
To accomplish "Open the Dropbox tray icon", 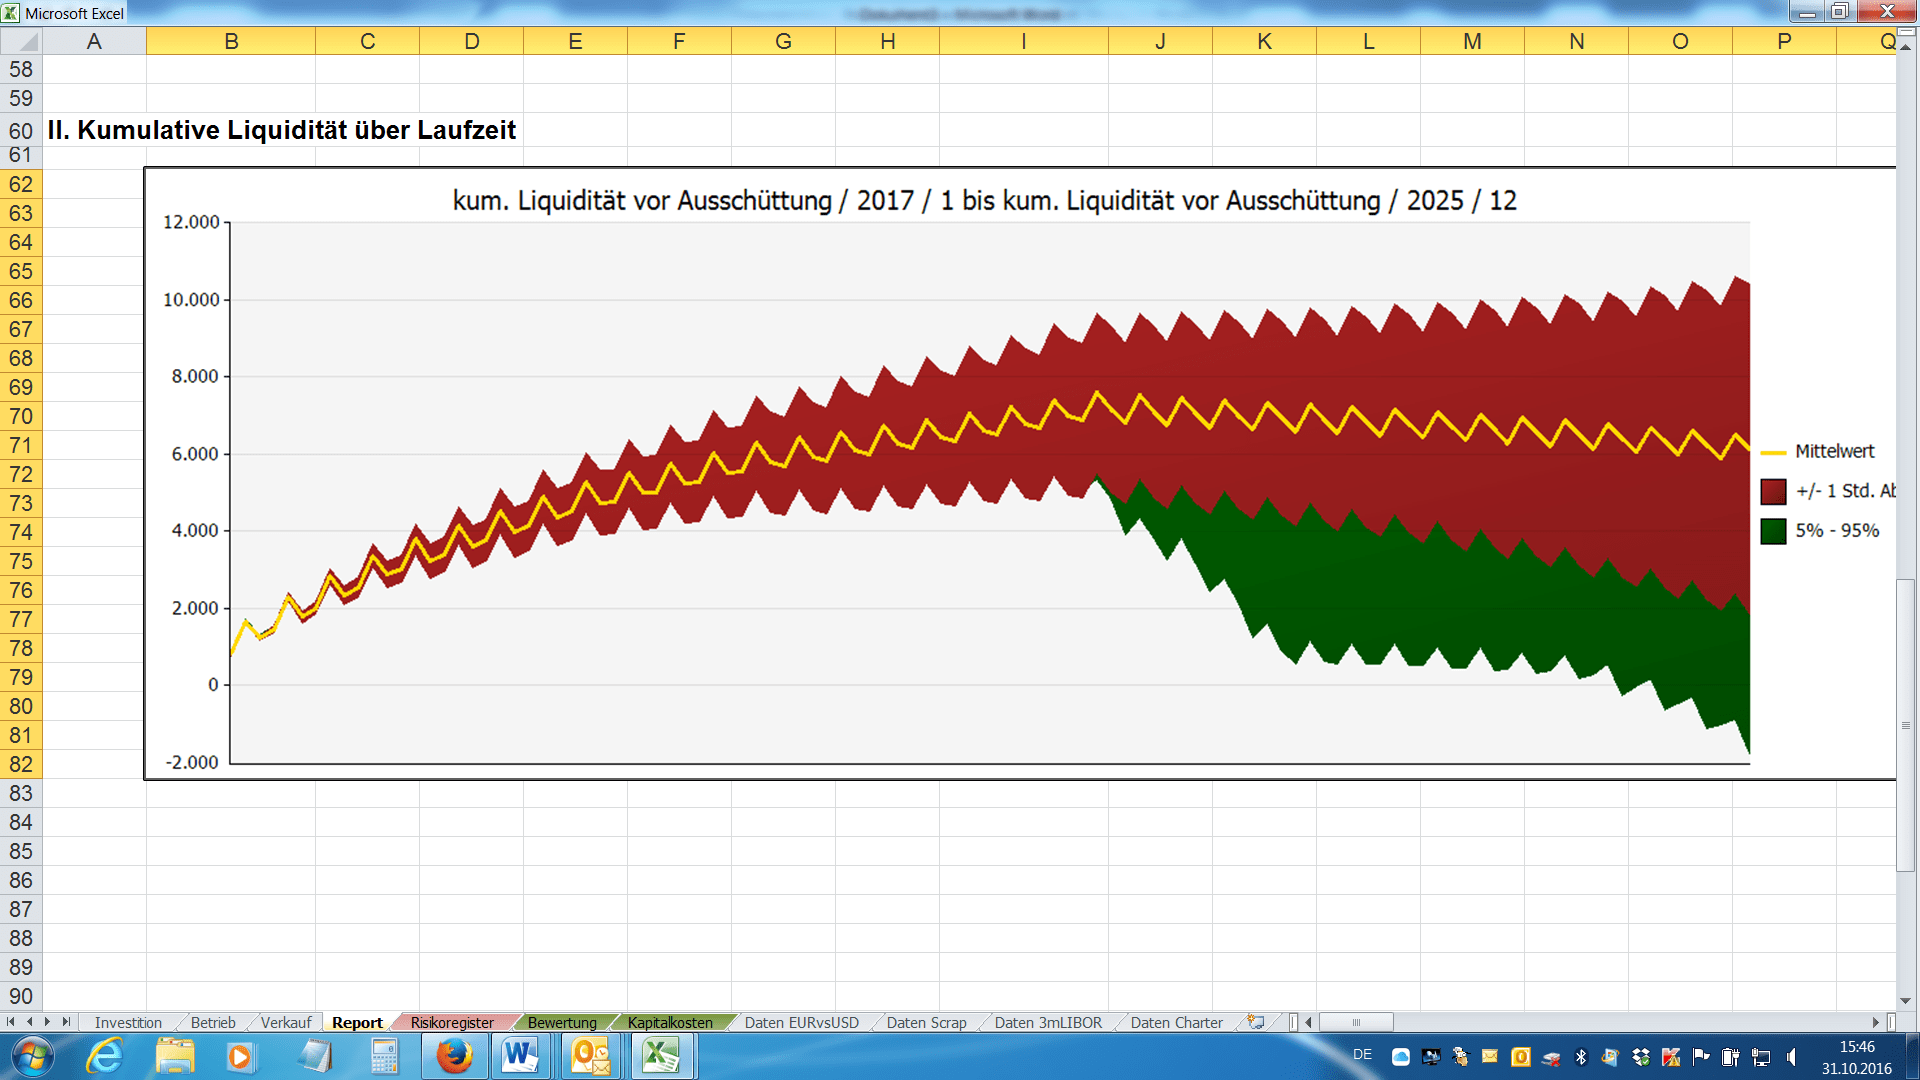I will (1641, 1057).
